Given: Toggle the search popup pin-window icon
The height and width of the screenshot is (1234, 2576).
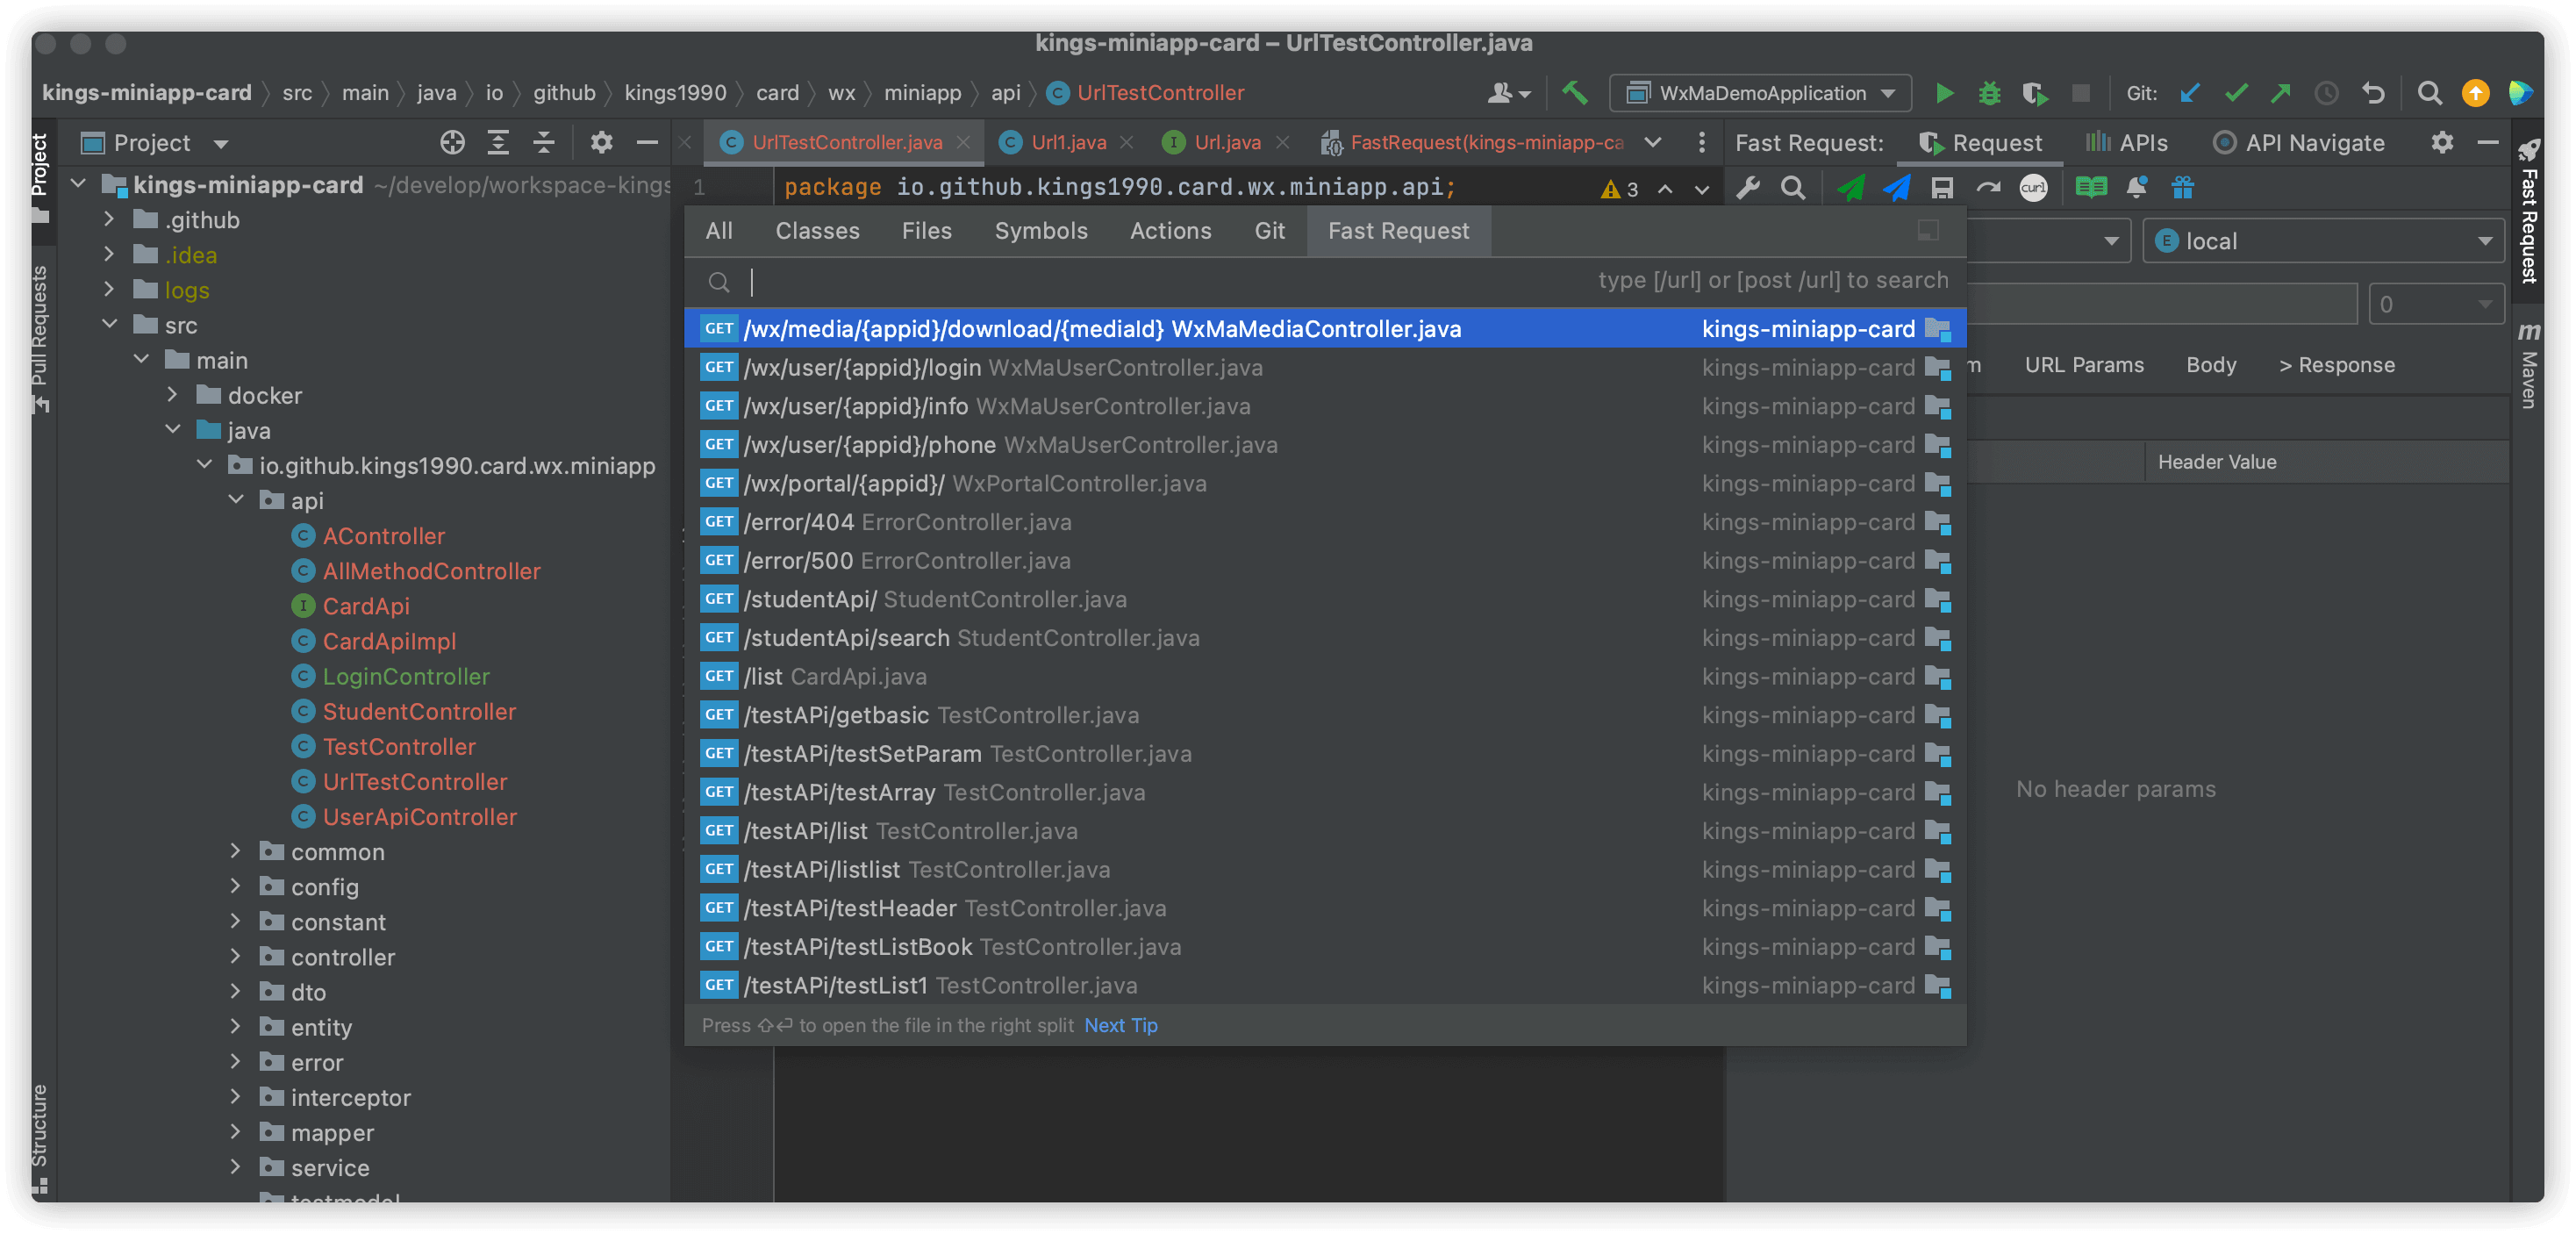Looking at the screenshot, I should pyautogui.click(x=1928, y=231).
